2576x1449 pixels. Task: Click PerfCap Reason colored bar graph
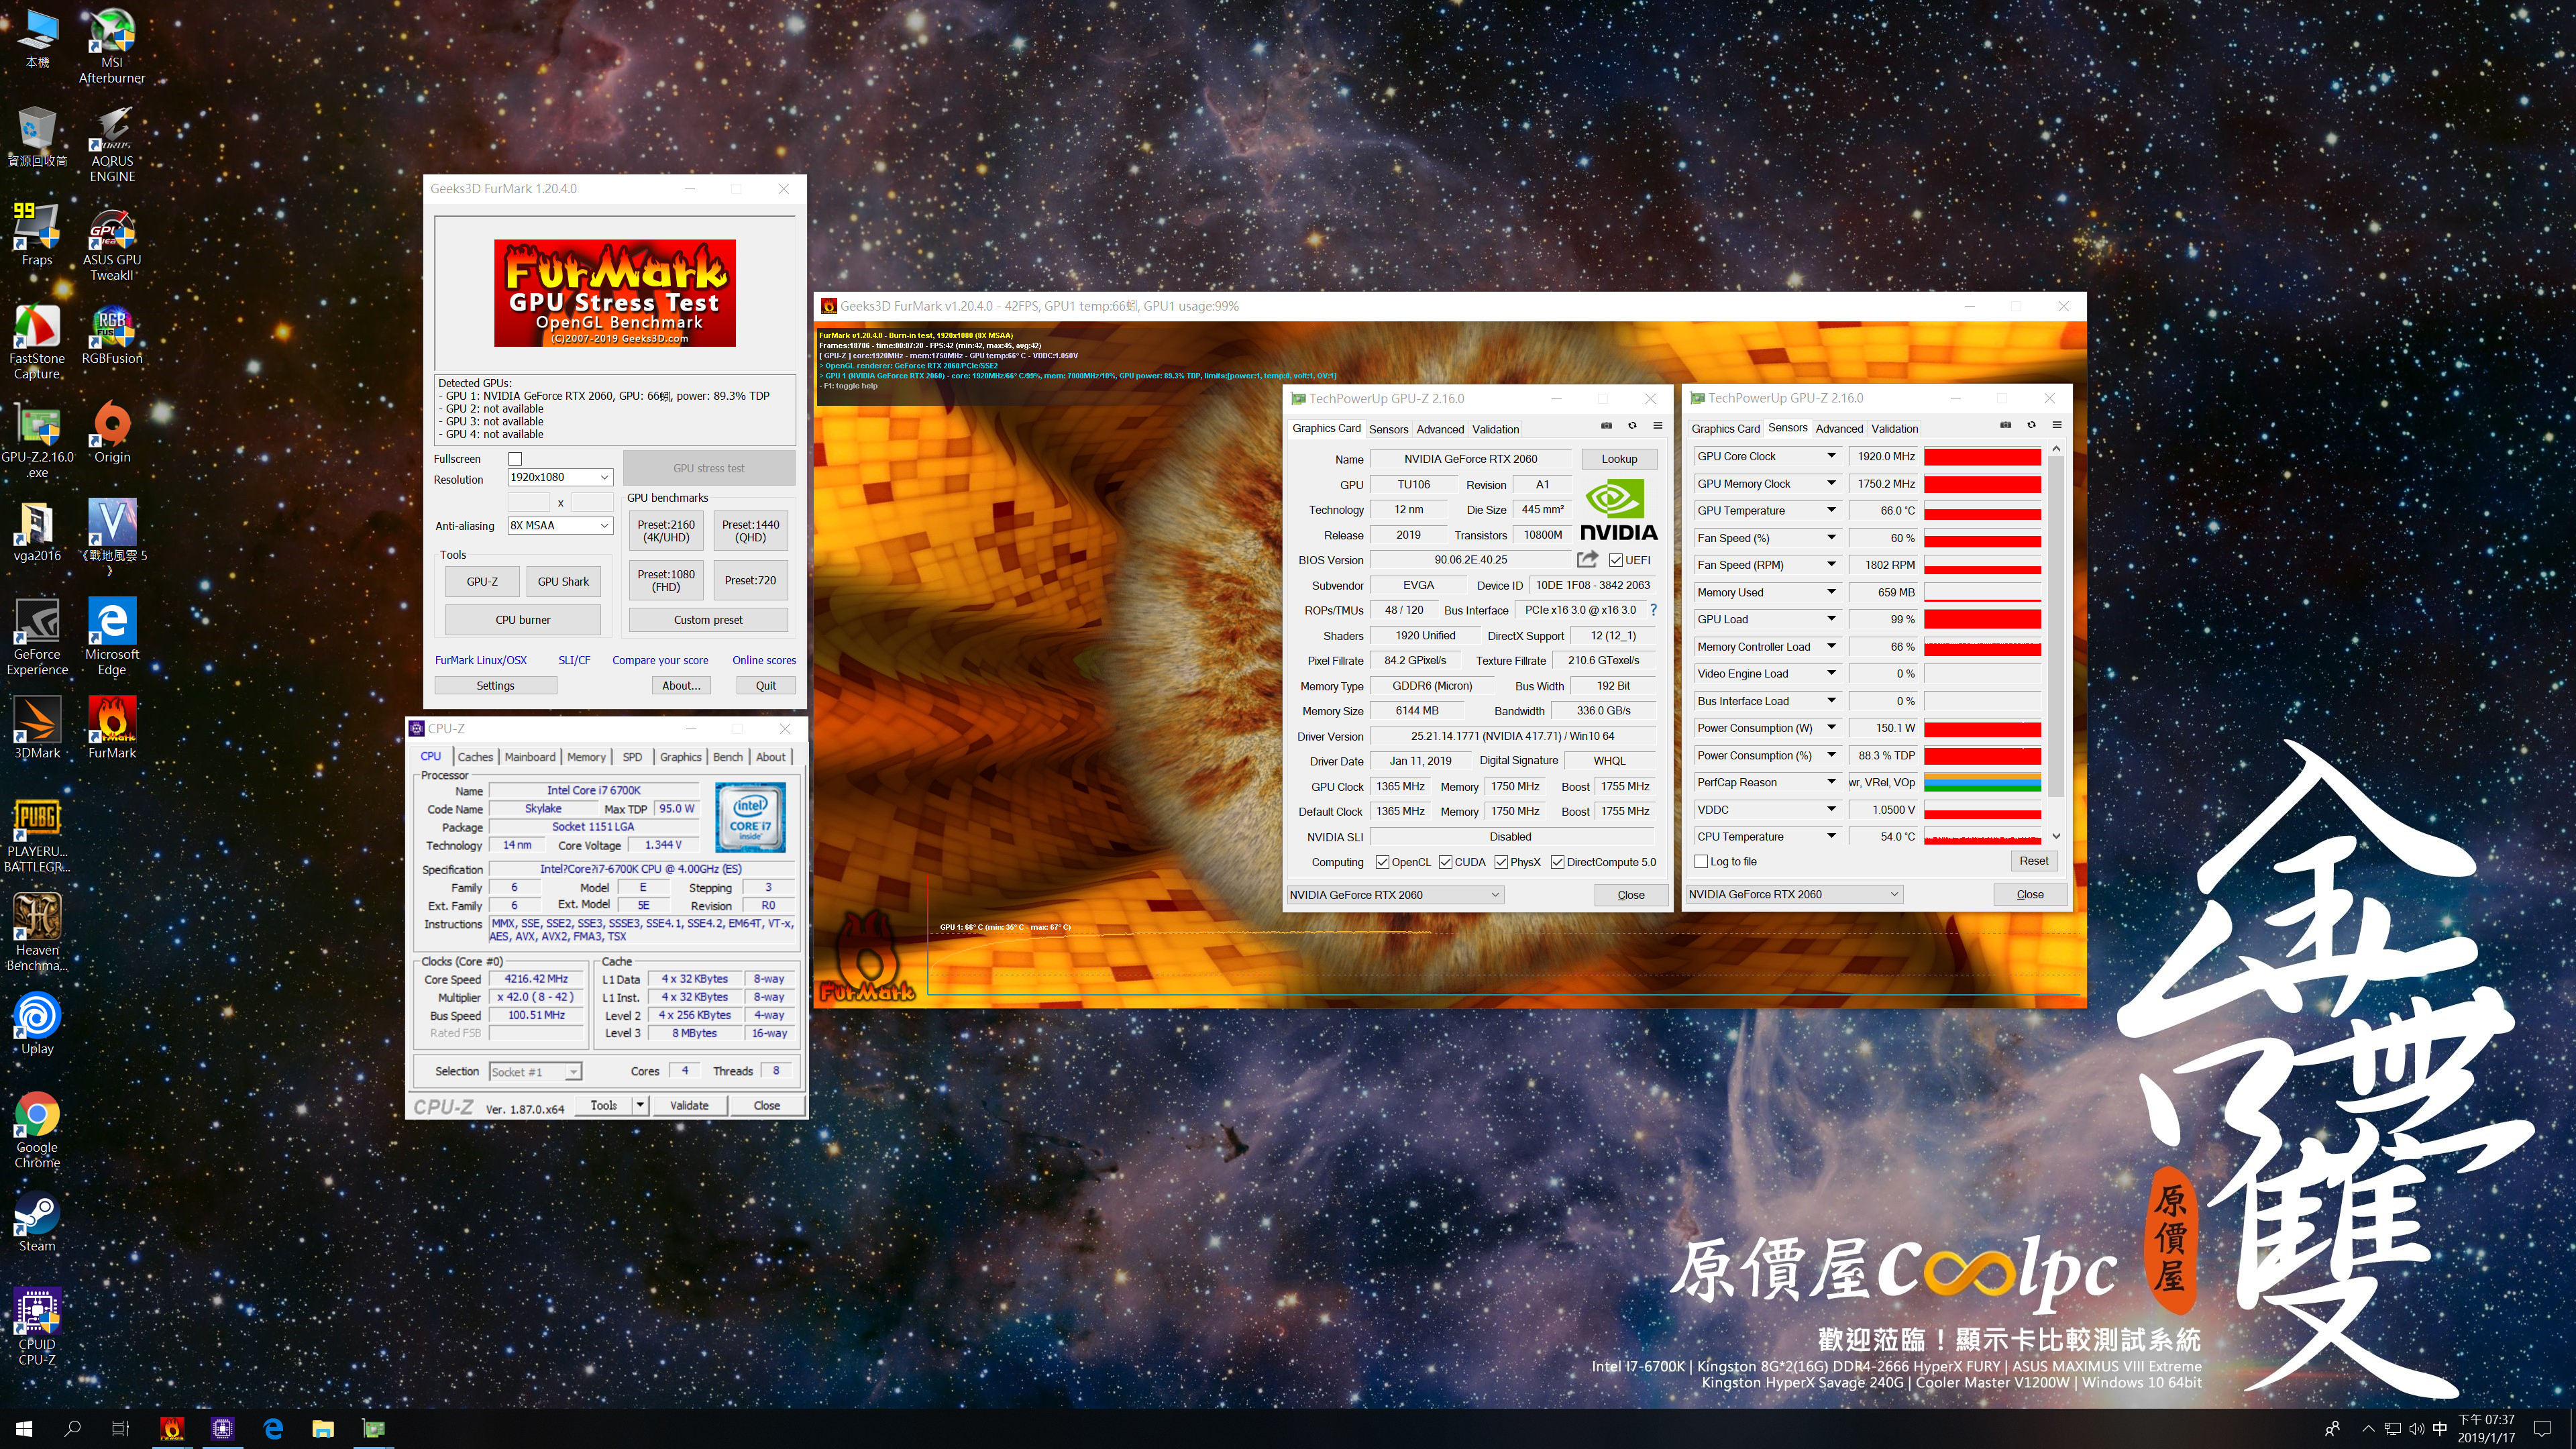pos(1982,782)
